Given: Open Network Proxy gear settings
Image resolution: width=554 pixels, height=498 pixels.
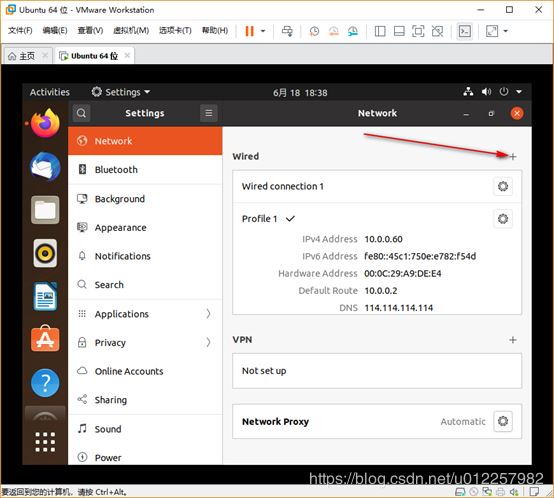Looking at the screenshot, I should (503, 421).
